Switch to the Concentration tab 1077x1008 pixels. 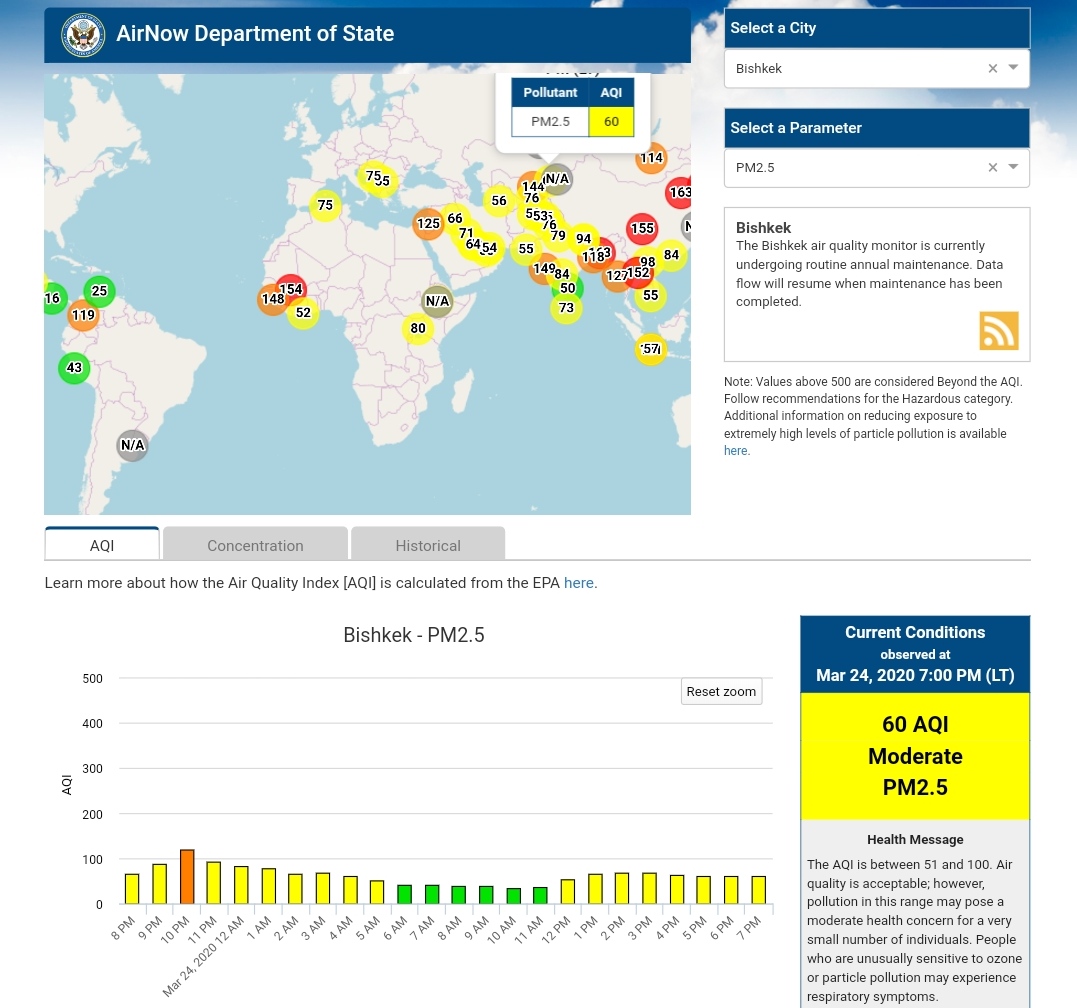[x=255, y=545]
